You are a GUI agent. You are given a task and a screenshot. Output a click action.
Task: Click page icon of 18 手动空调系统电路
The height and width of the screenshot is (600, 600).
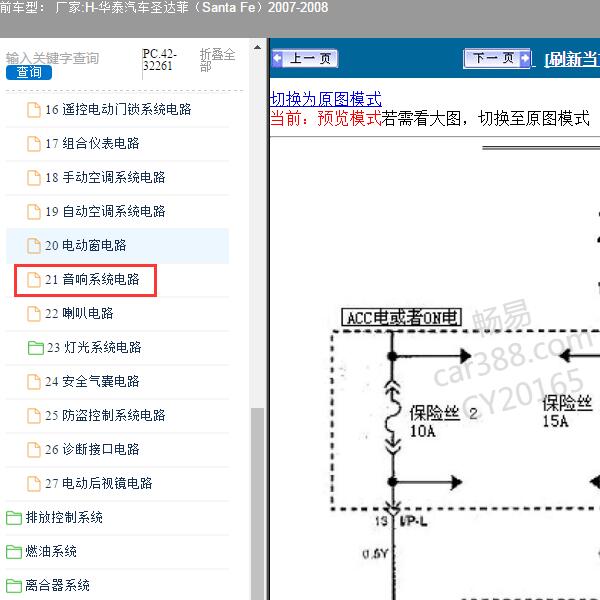[34, 178]
